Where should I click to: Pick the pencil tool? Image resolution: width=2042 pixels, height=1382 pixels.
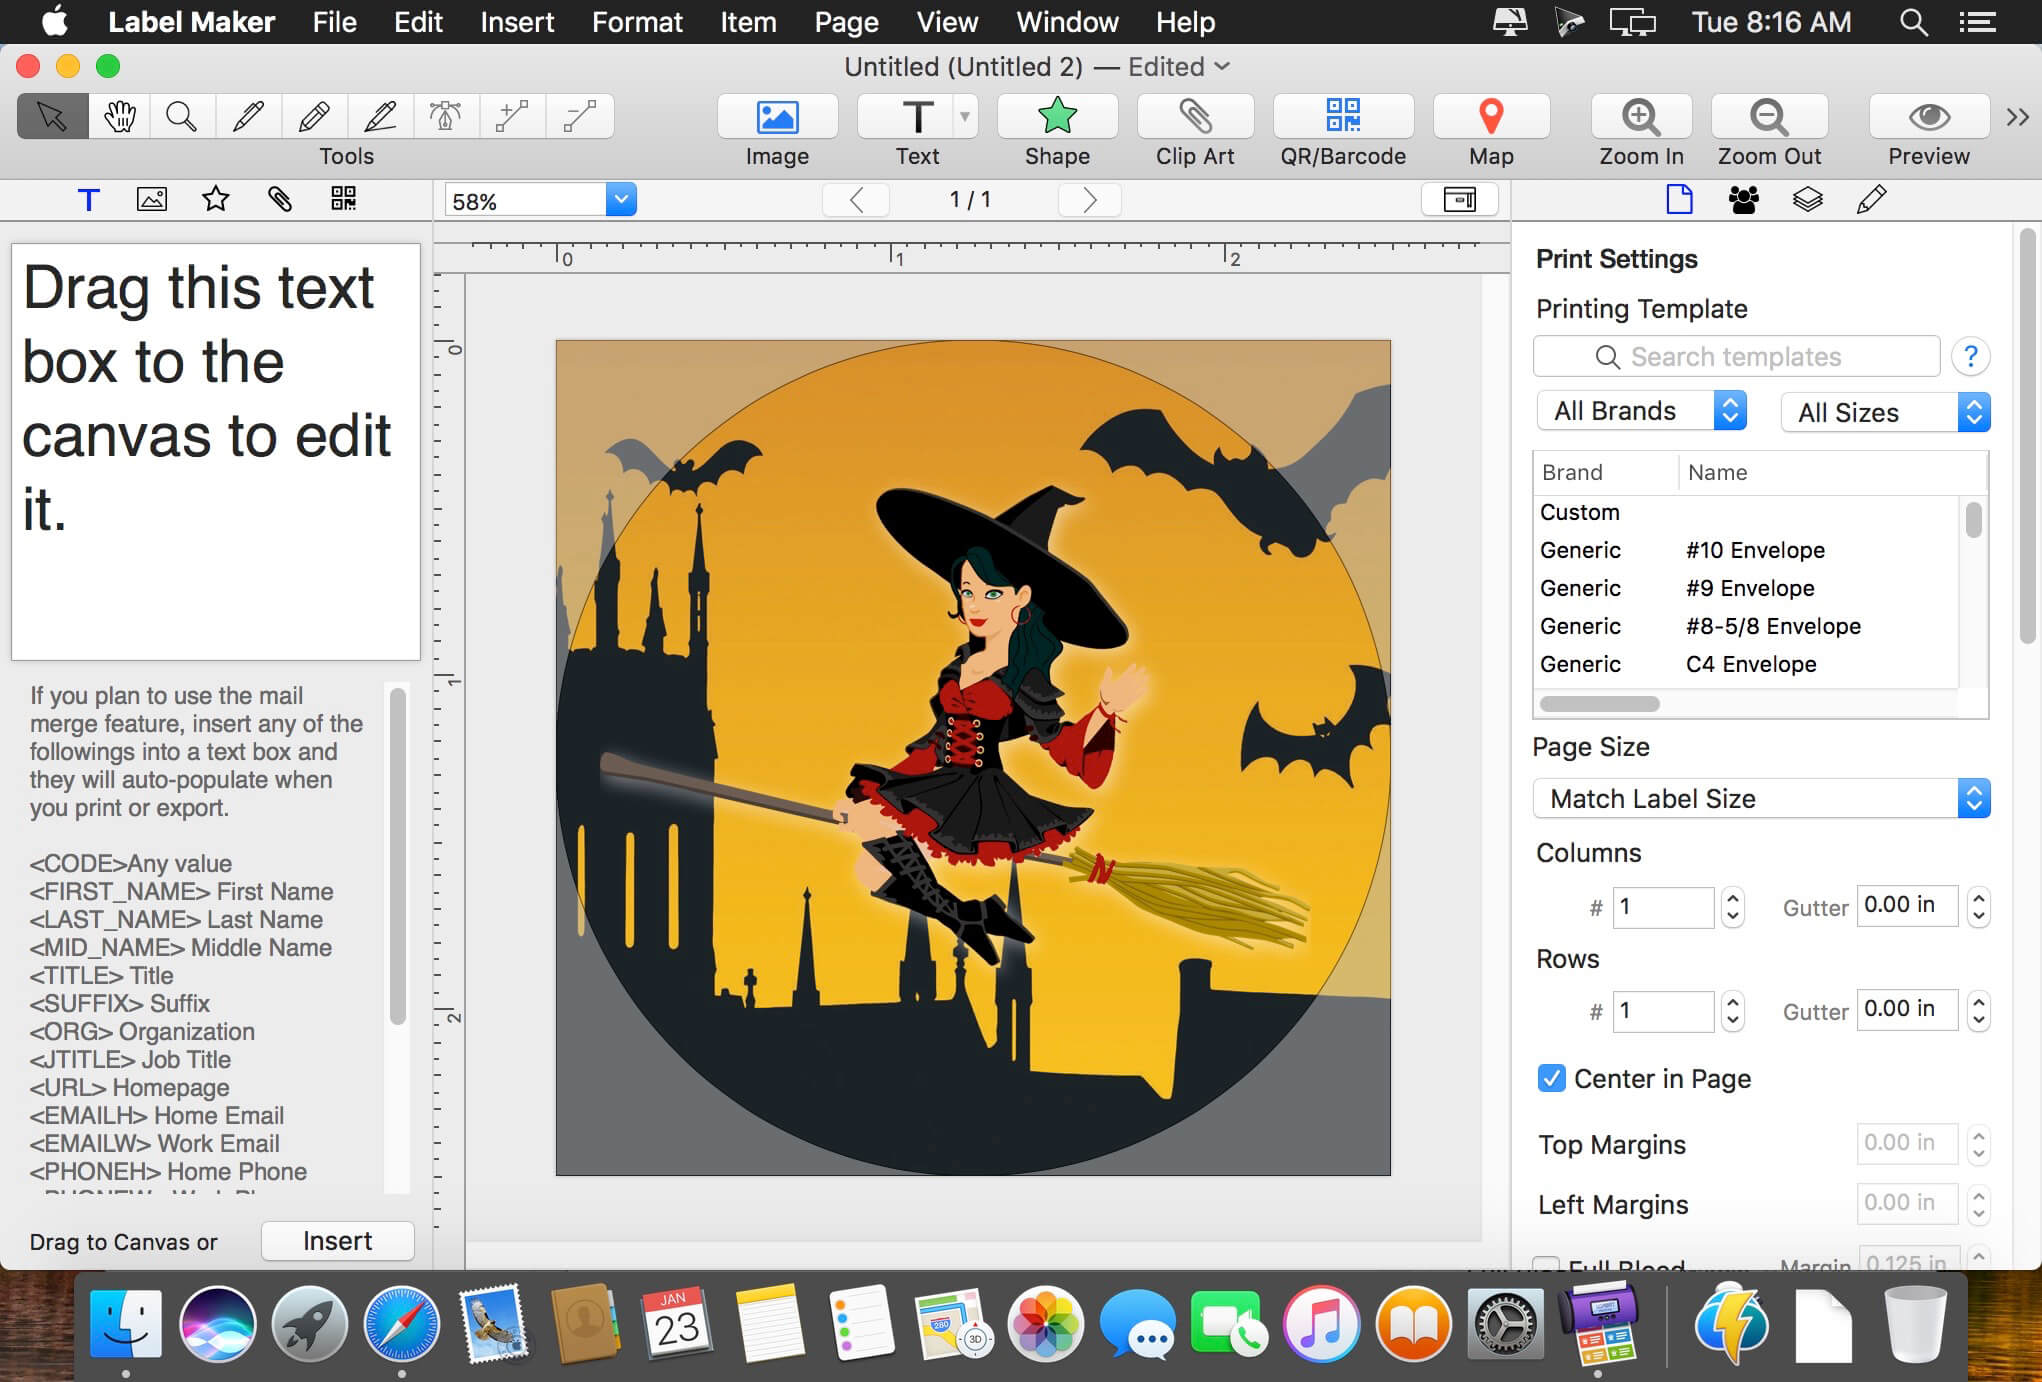tap(314, 117)
